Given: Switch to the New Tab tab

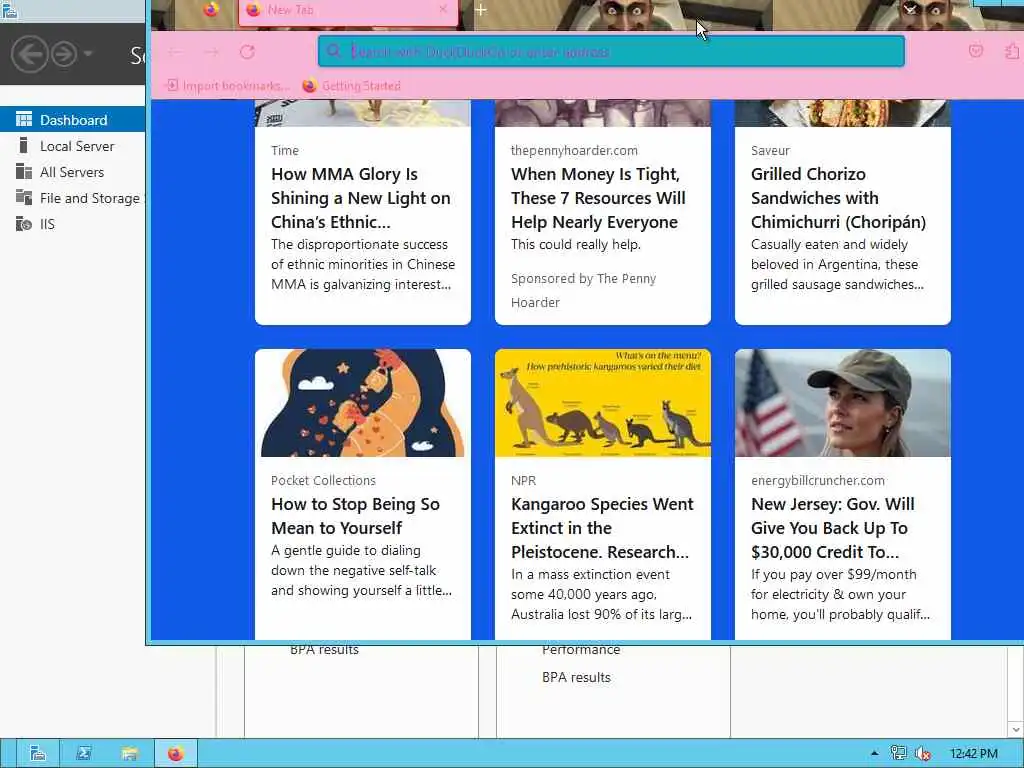Looking at the screenshot, I should (x=347, y=11).
